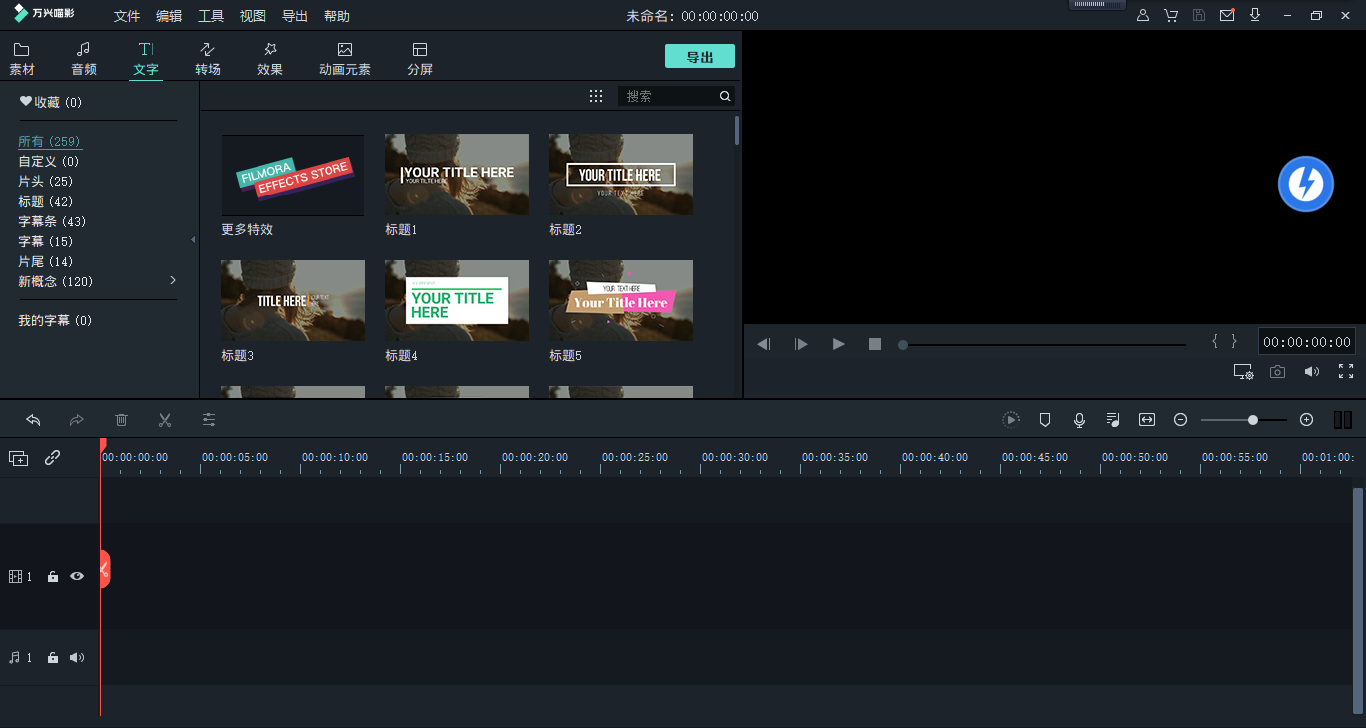The height and width of the screenshot is (728, 1366).
Task: Open the 文件 menu
Action: click(127, 16)
